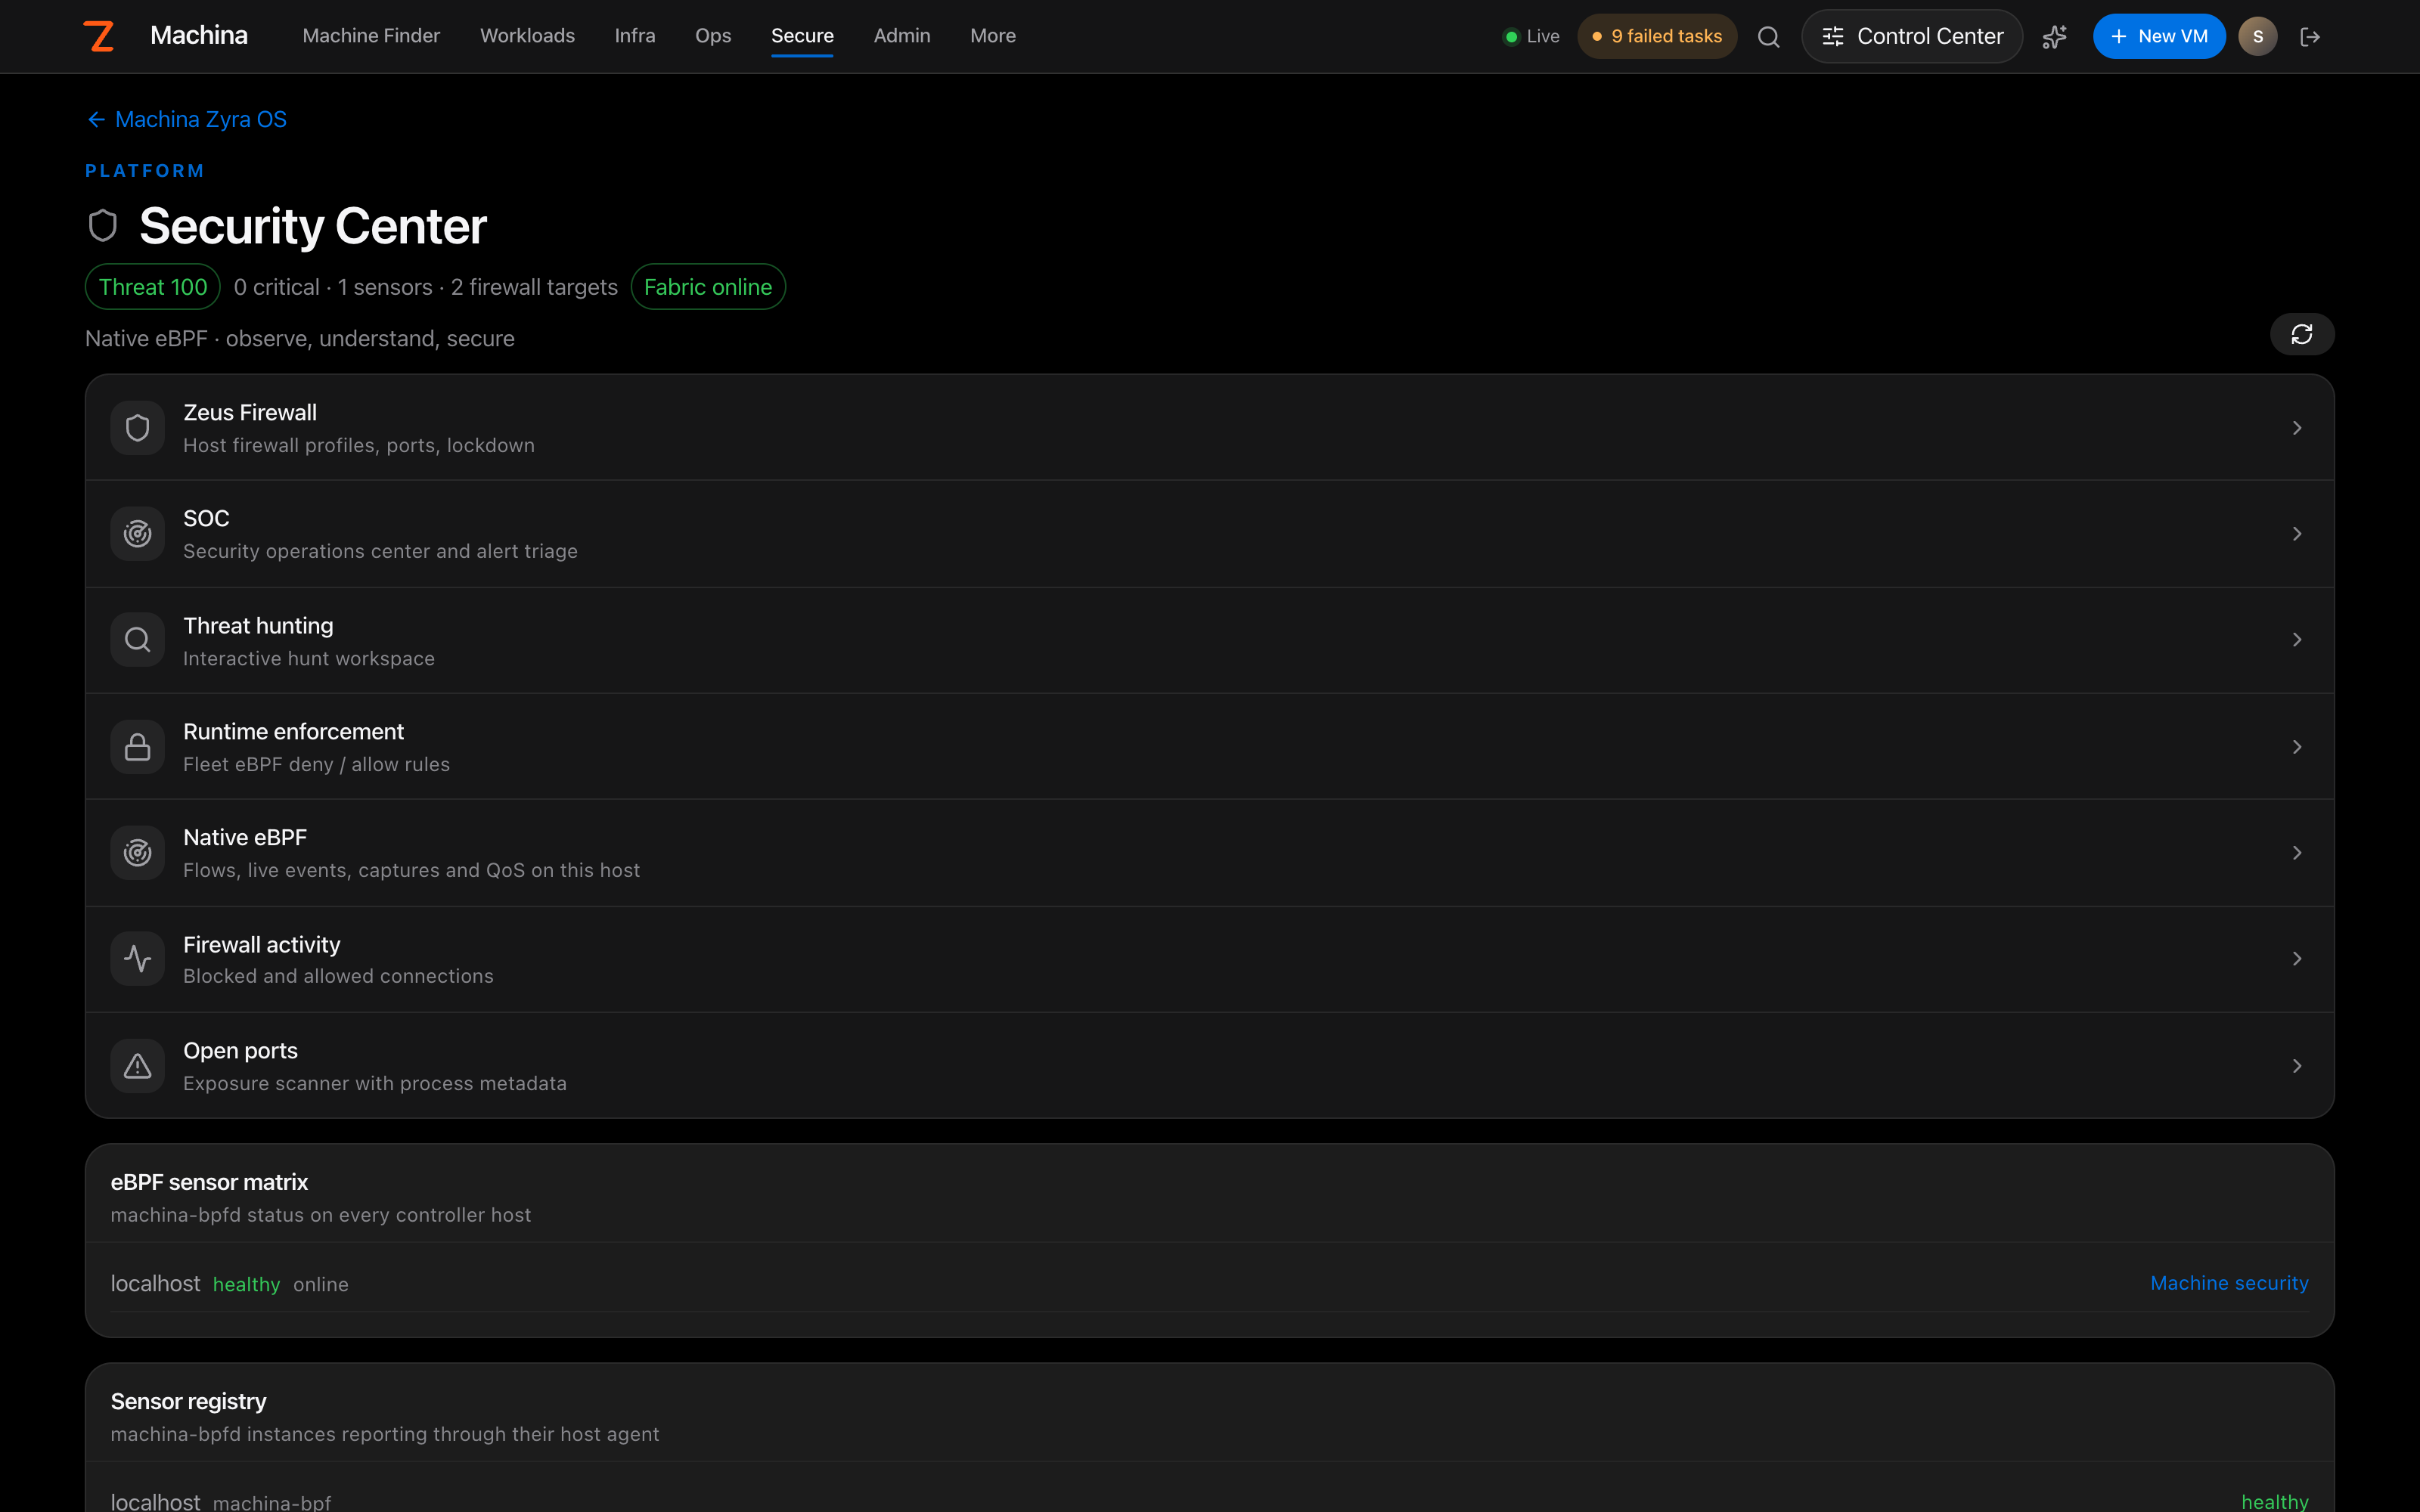Viewport: 2420px width, 1512px height.
Task: Go back to Machina Zyra OS
Action: [x=187, y=119]
